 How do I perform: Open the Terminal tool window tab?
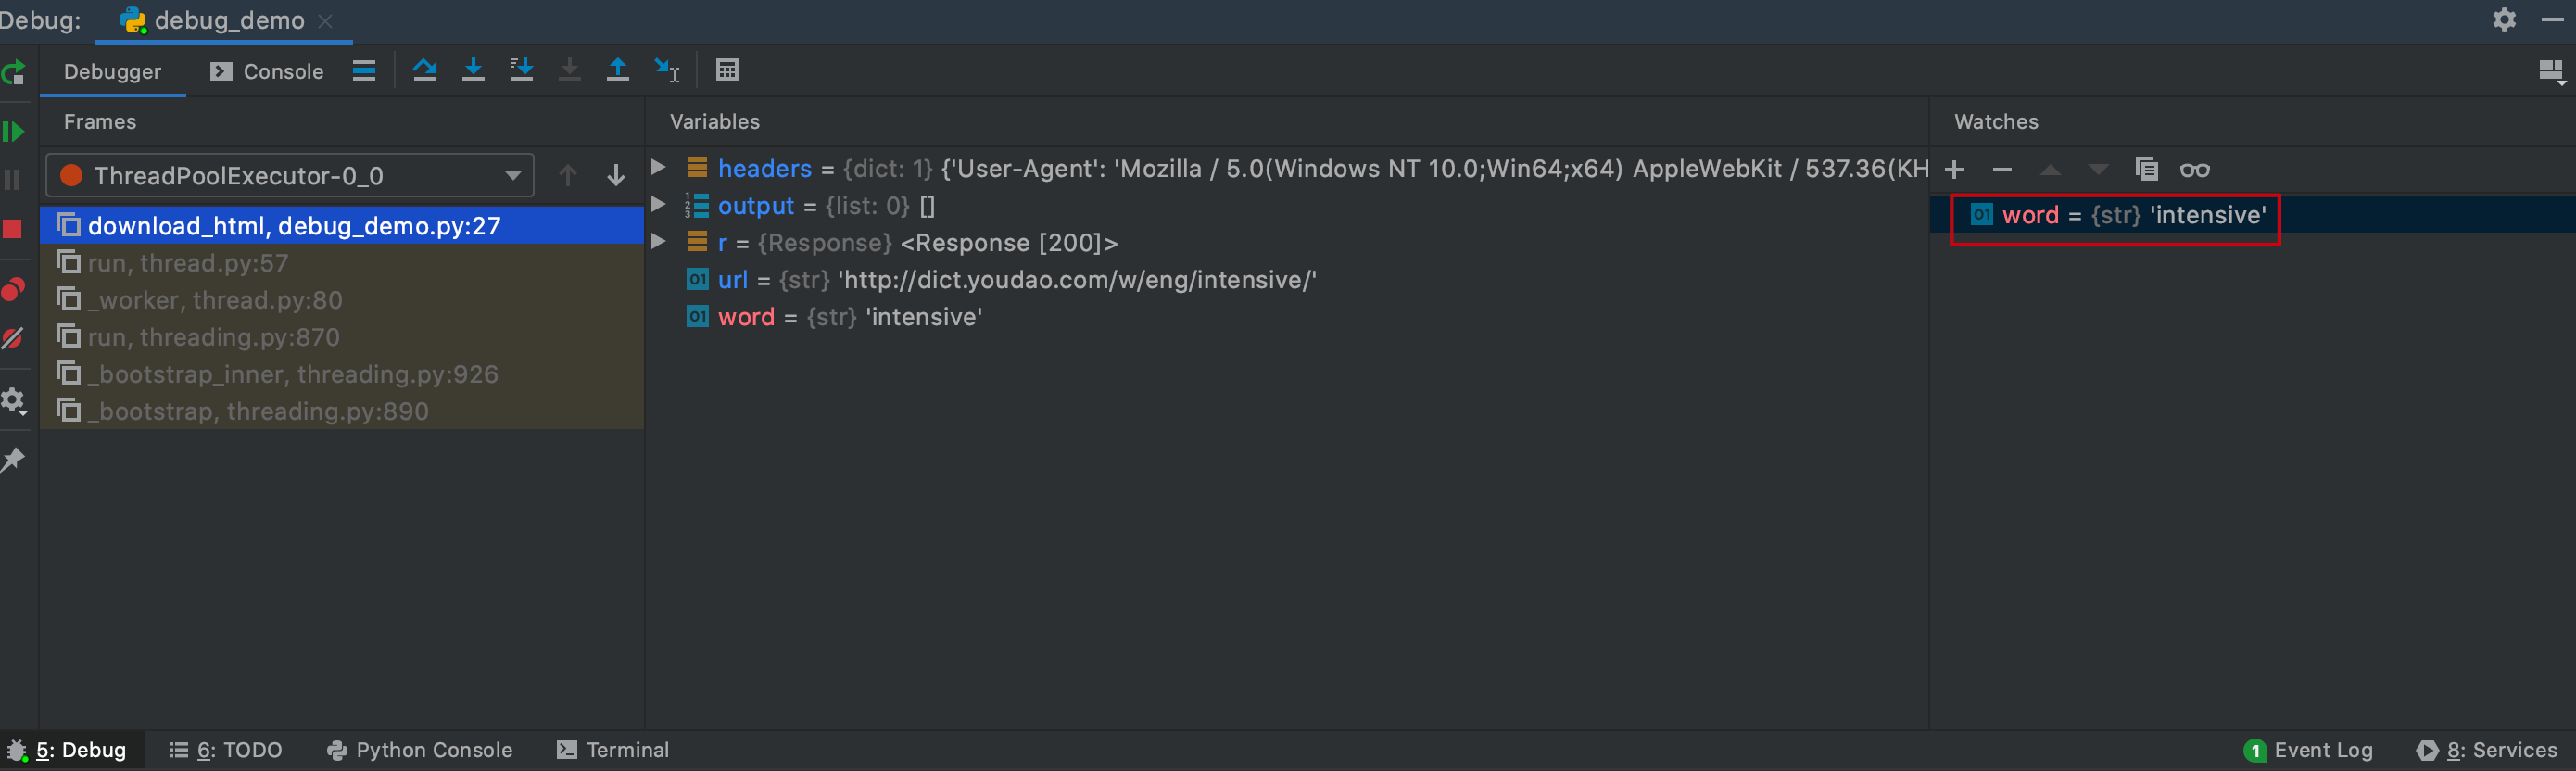[x=613, y=750]
